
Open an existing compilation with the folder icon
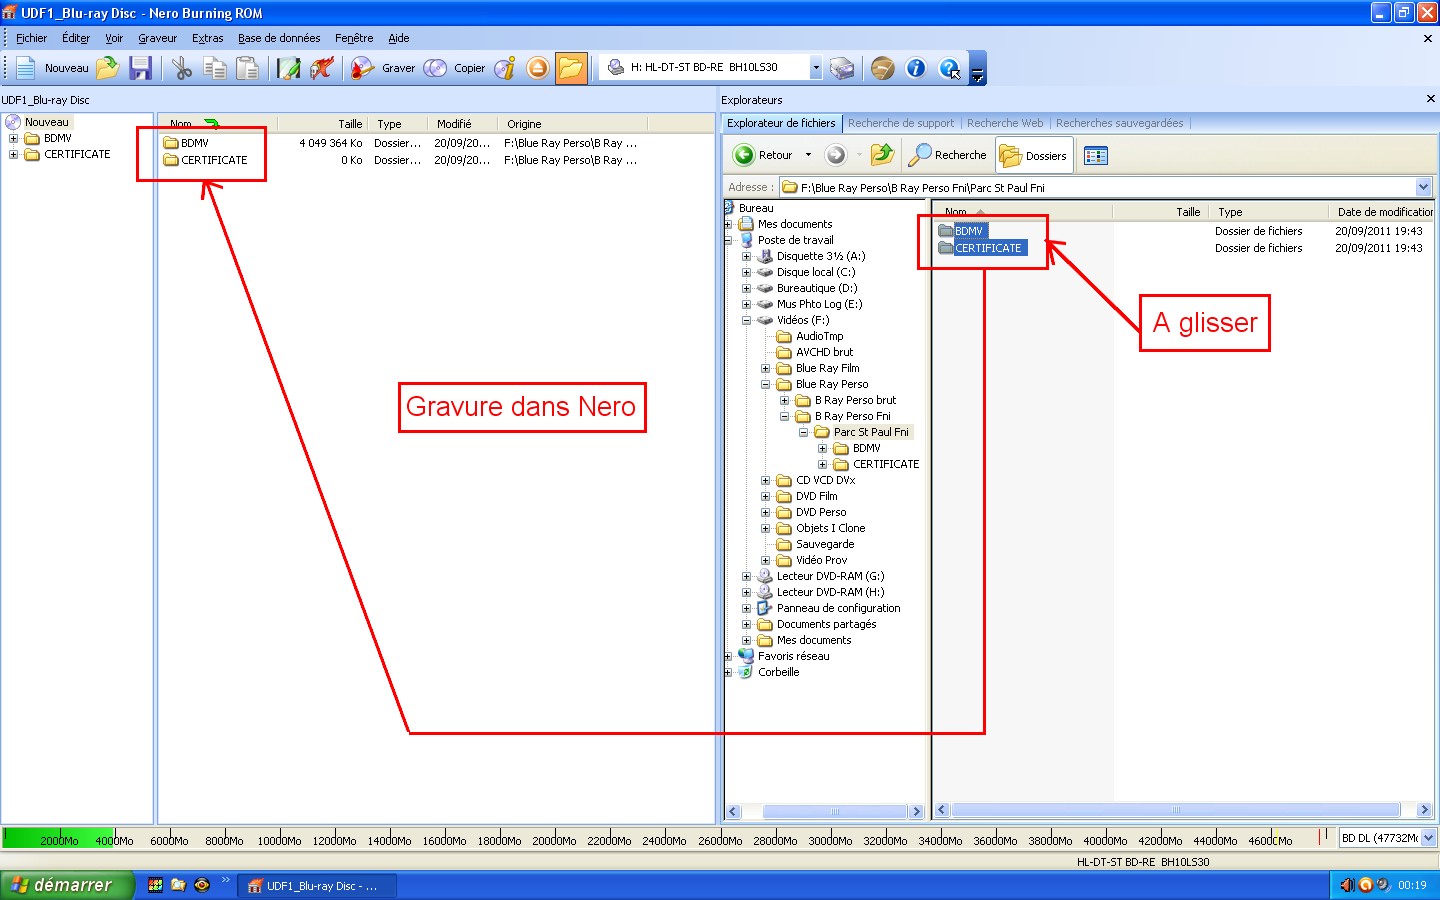click(108, 68)
